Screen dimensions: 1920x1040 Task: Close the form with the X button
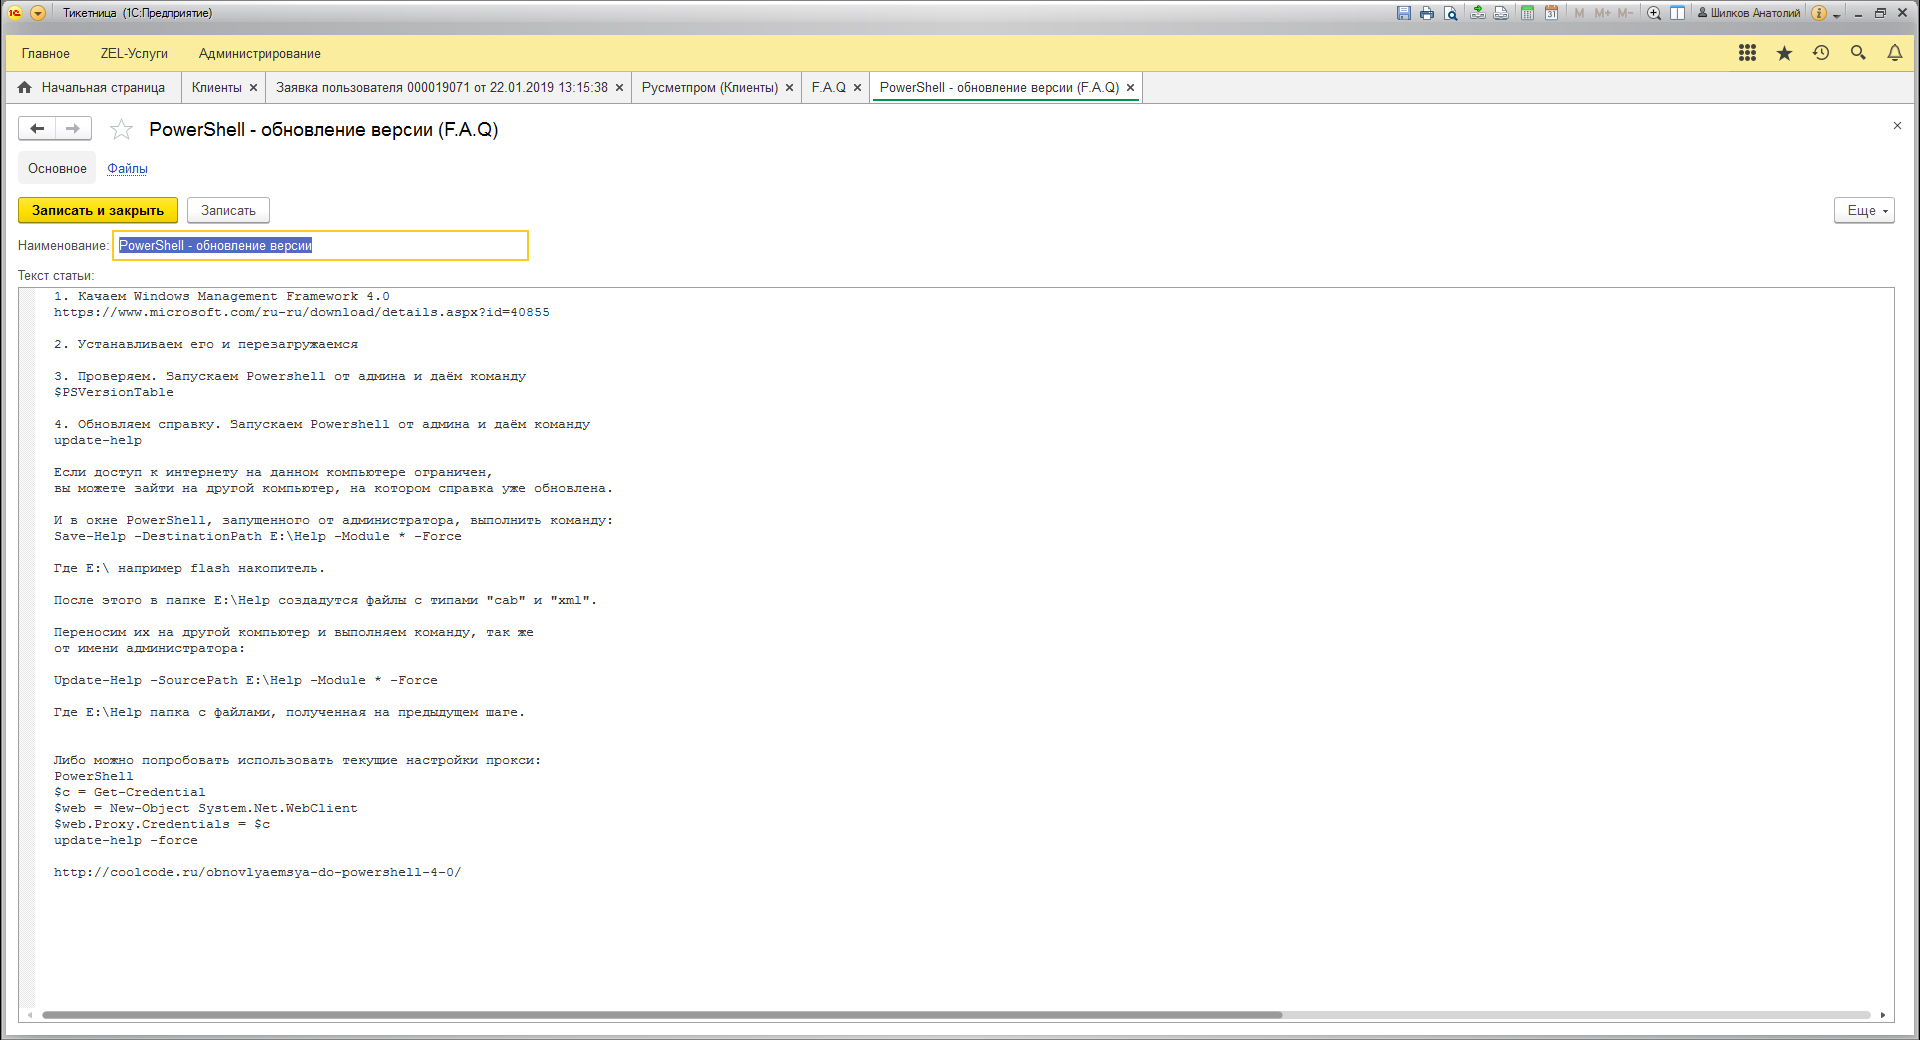pos(1897,126)
